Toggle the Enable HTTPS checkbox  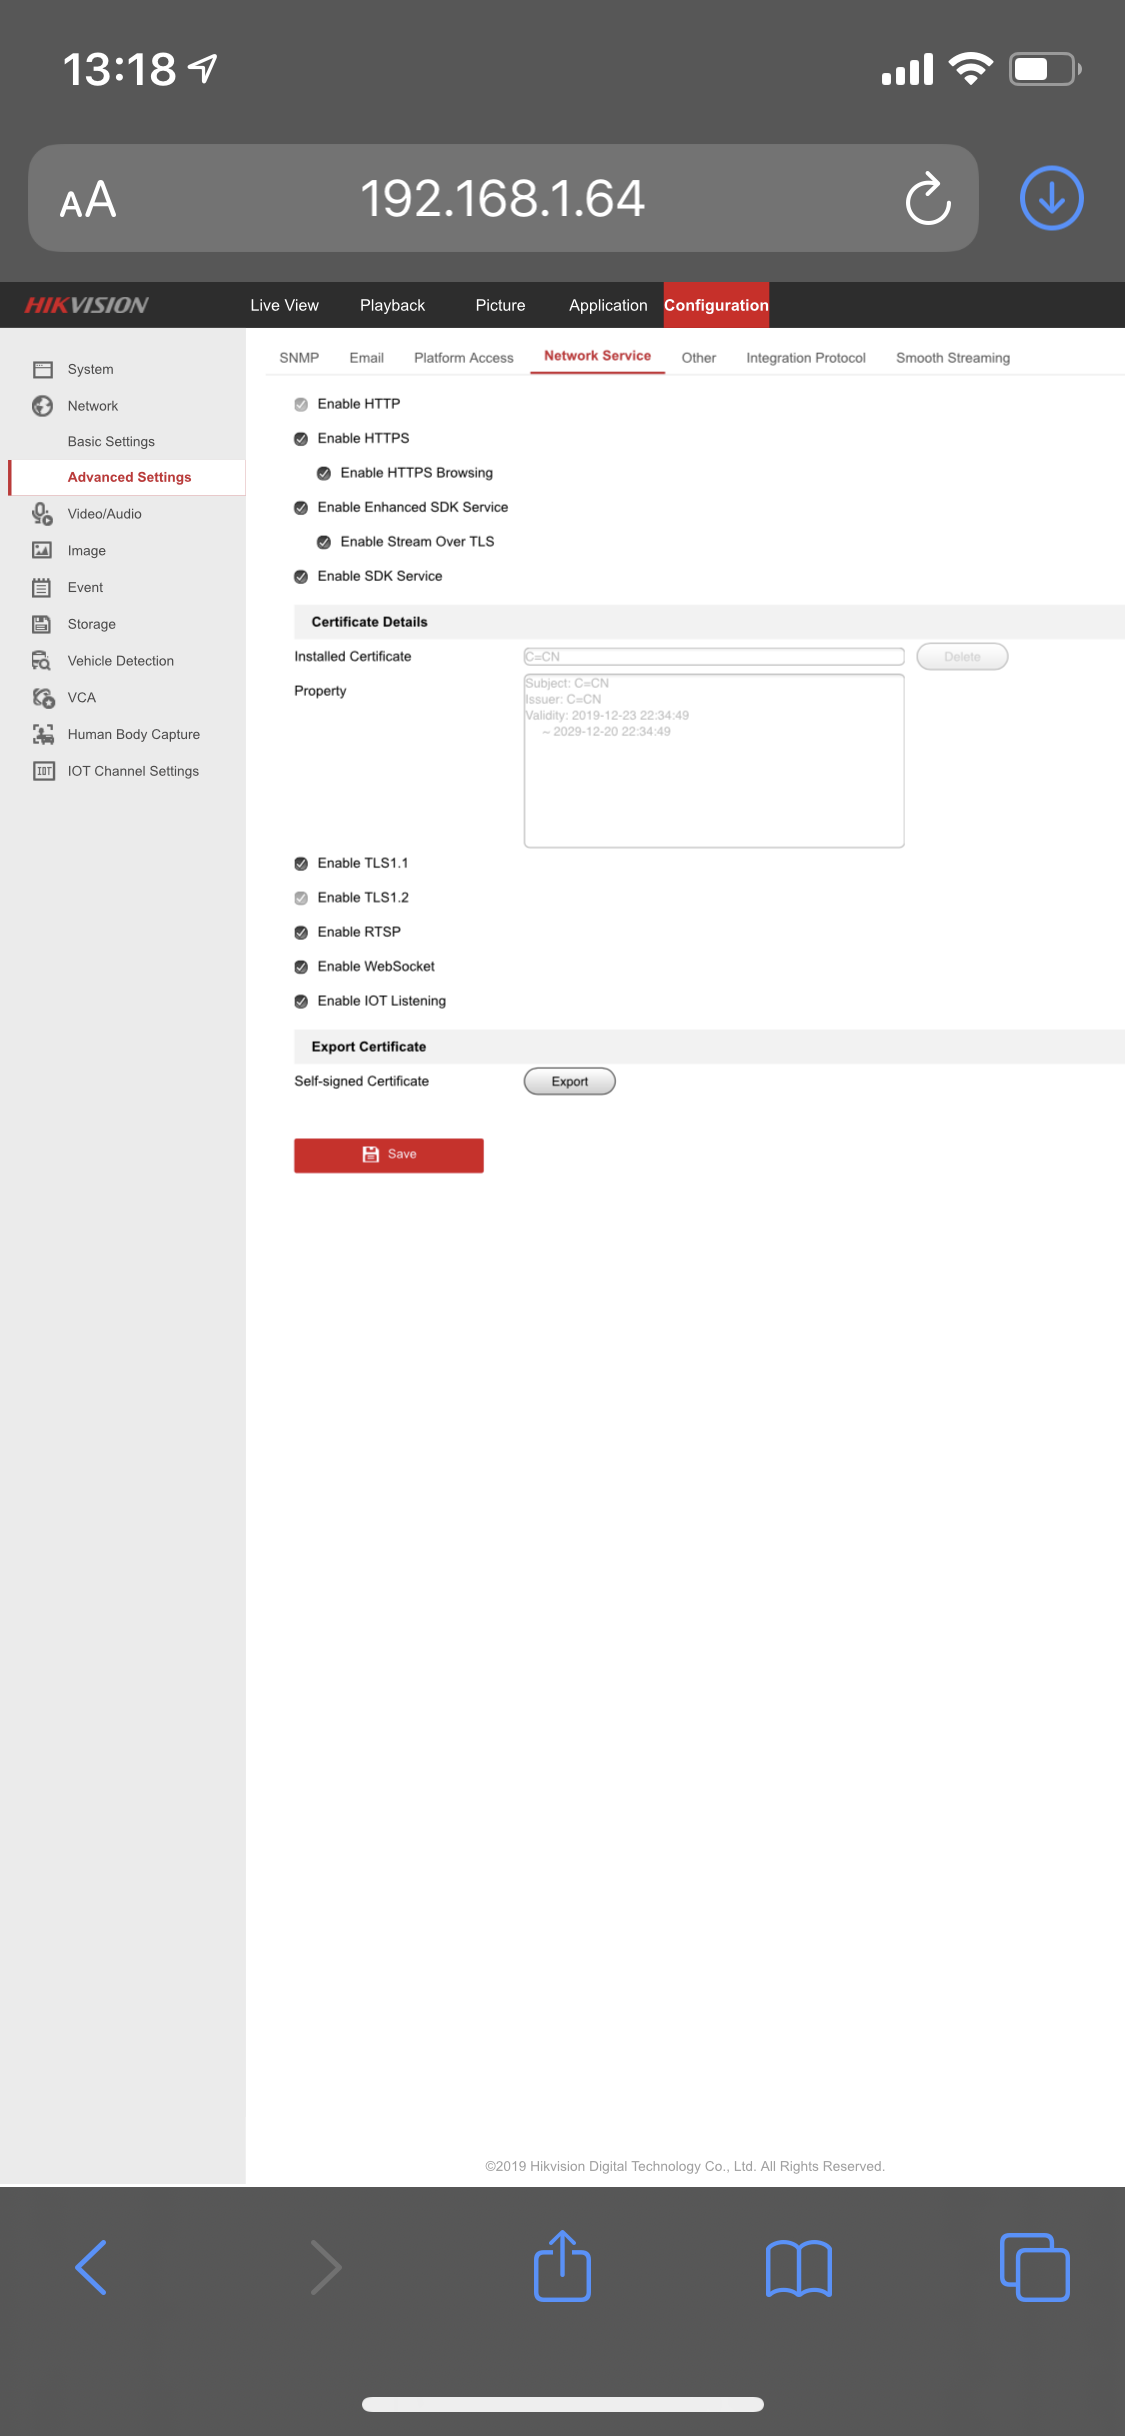coord(301,439)
